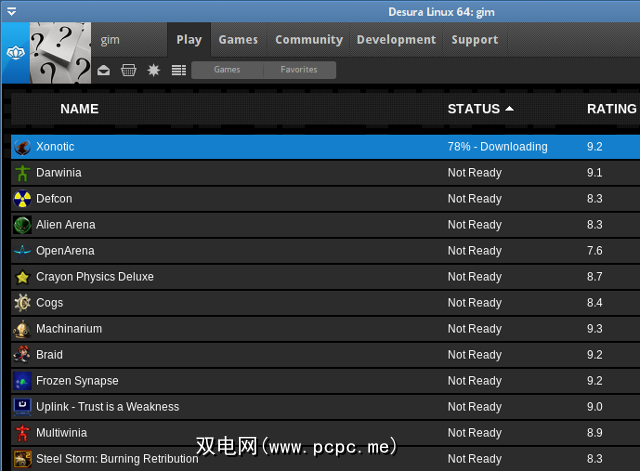This screenshot has width=640, height=471.
Task: Open the Desura logo menu button
Action: coord(16,53)
